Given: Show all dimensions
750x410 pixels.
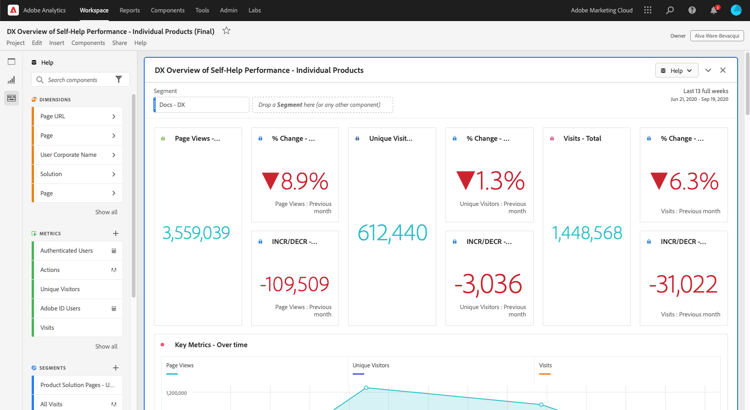Looking at the screenshot, I should point(106,212).
